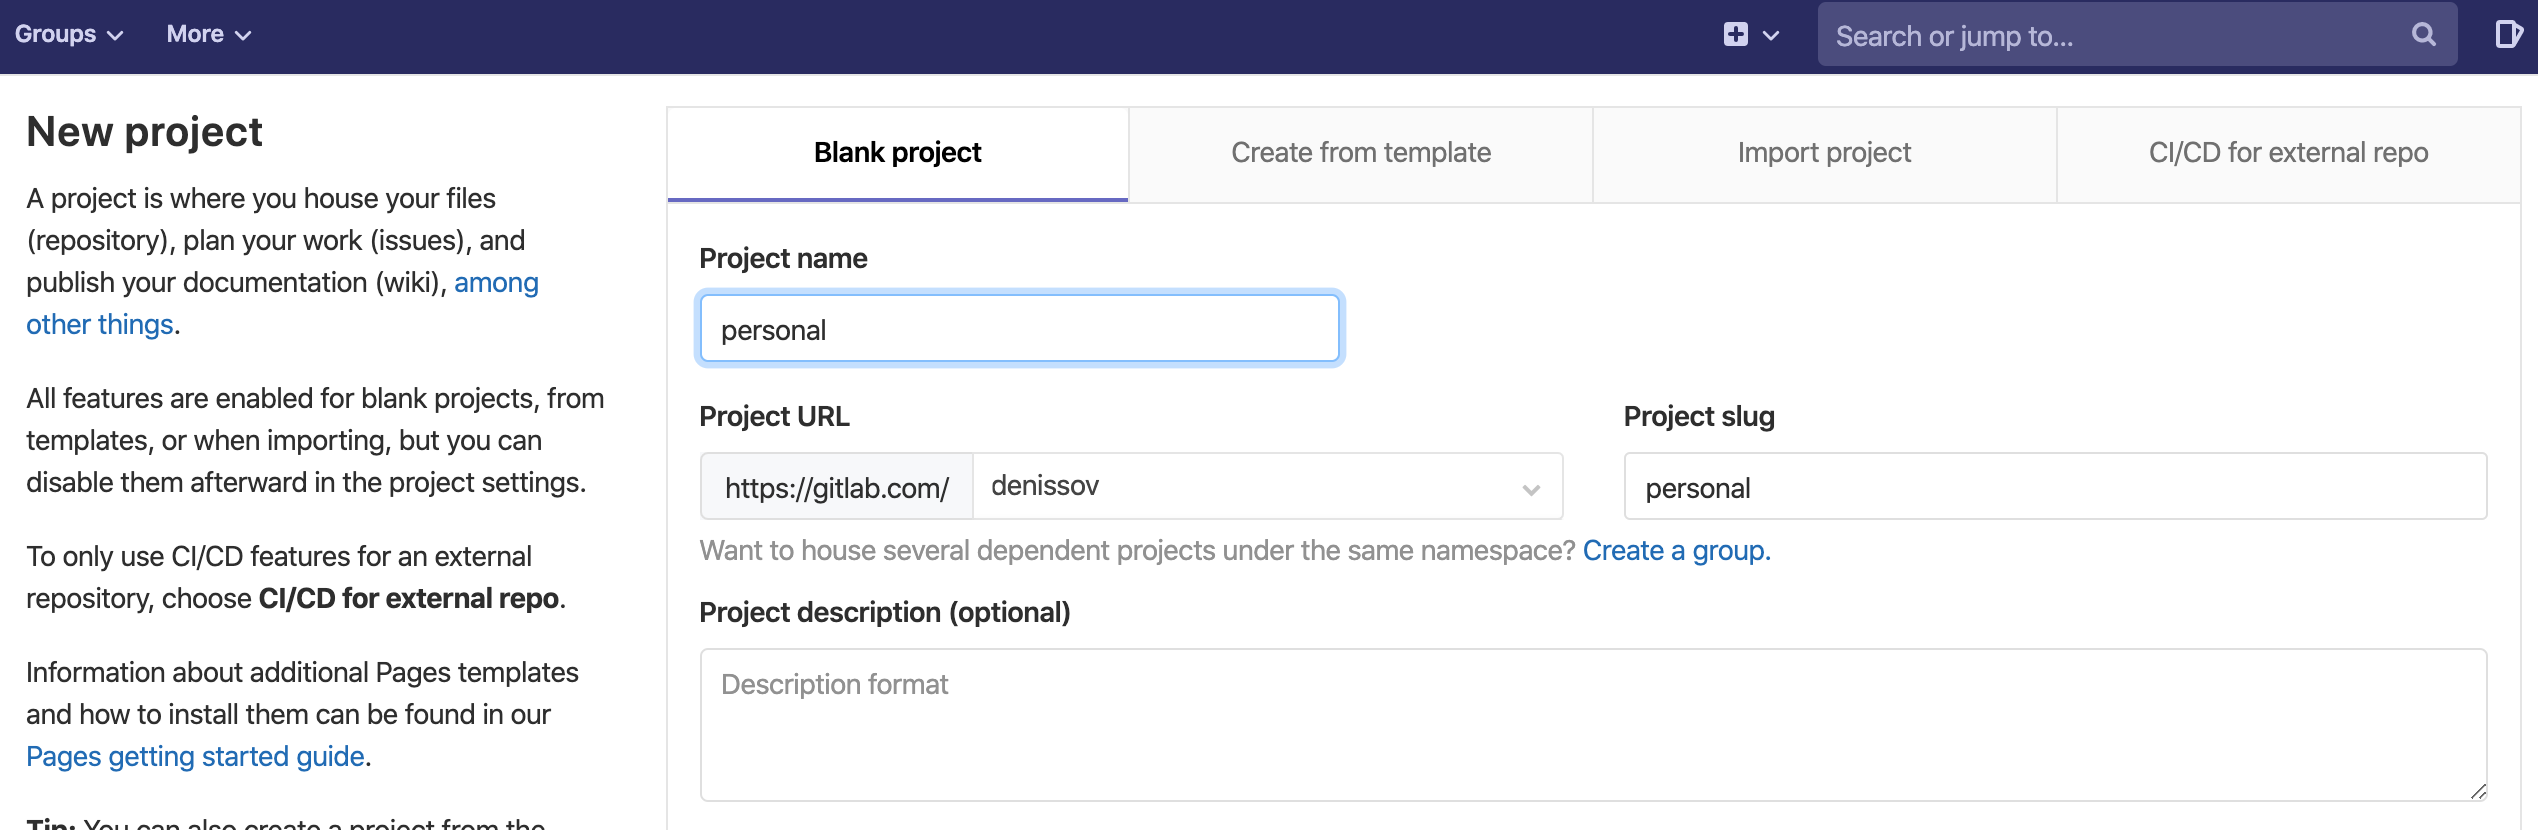2538x830 pixels.
Task: Open the Groups dropdown menu
Action: (x=69, y=34)
